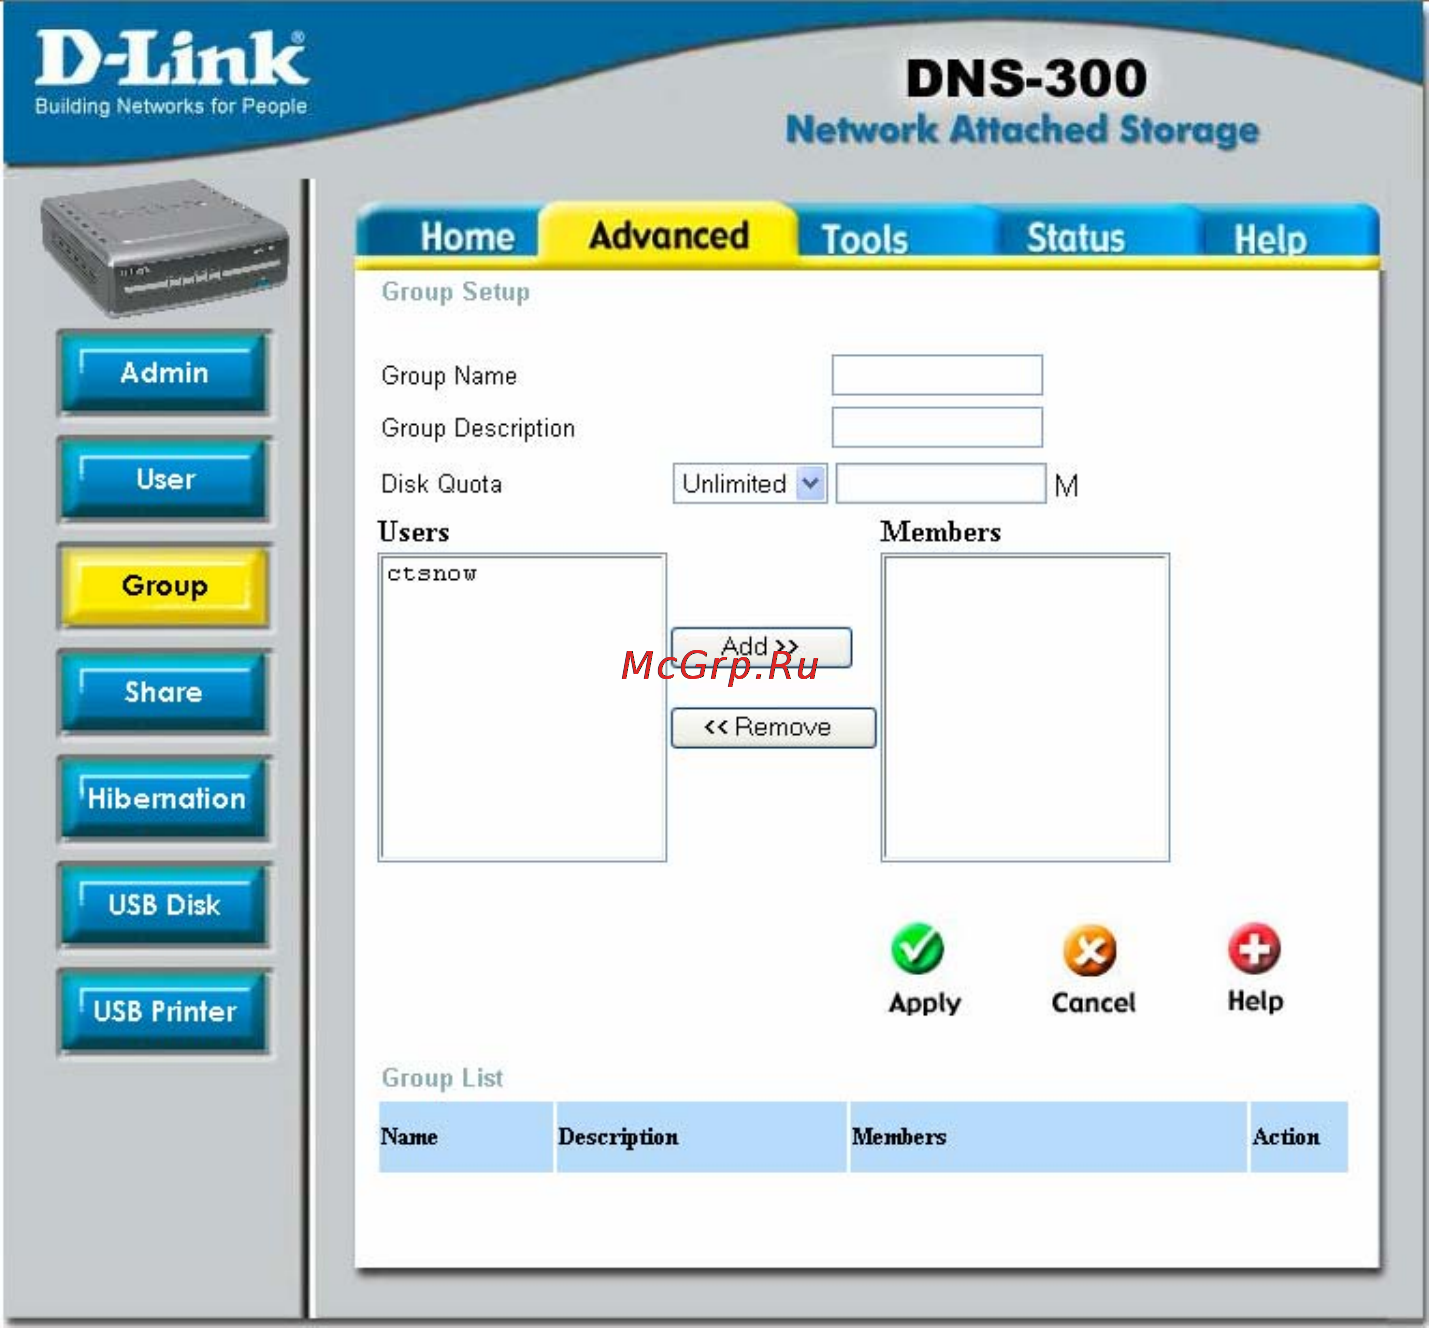Open the Admin sidebar section

165,373
